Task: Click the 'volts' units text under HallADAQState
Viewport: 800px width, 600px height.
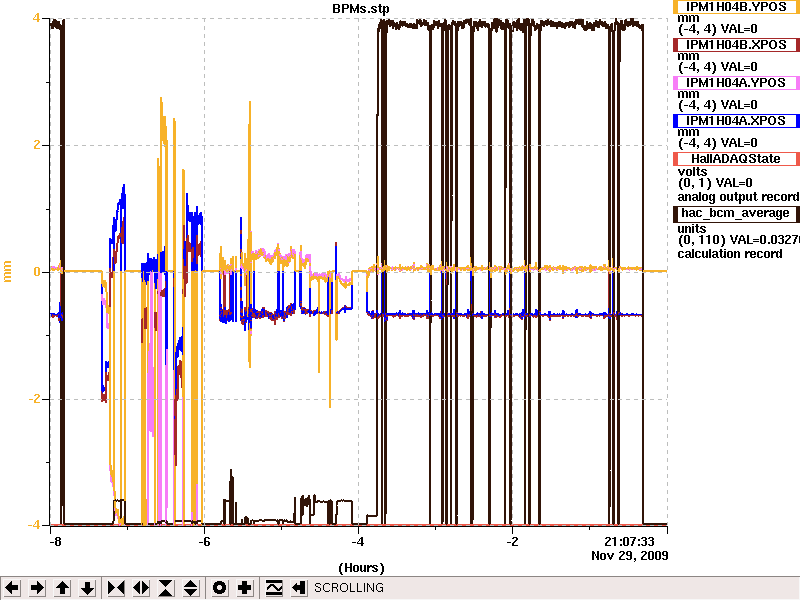Action: (x=692, y=171)
